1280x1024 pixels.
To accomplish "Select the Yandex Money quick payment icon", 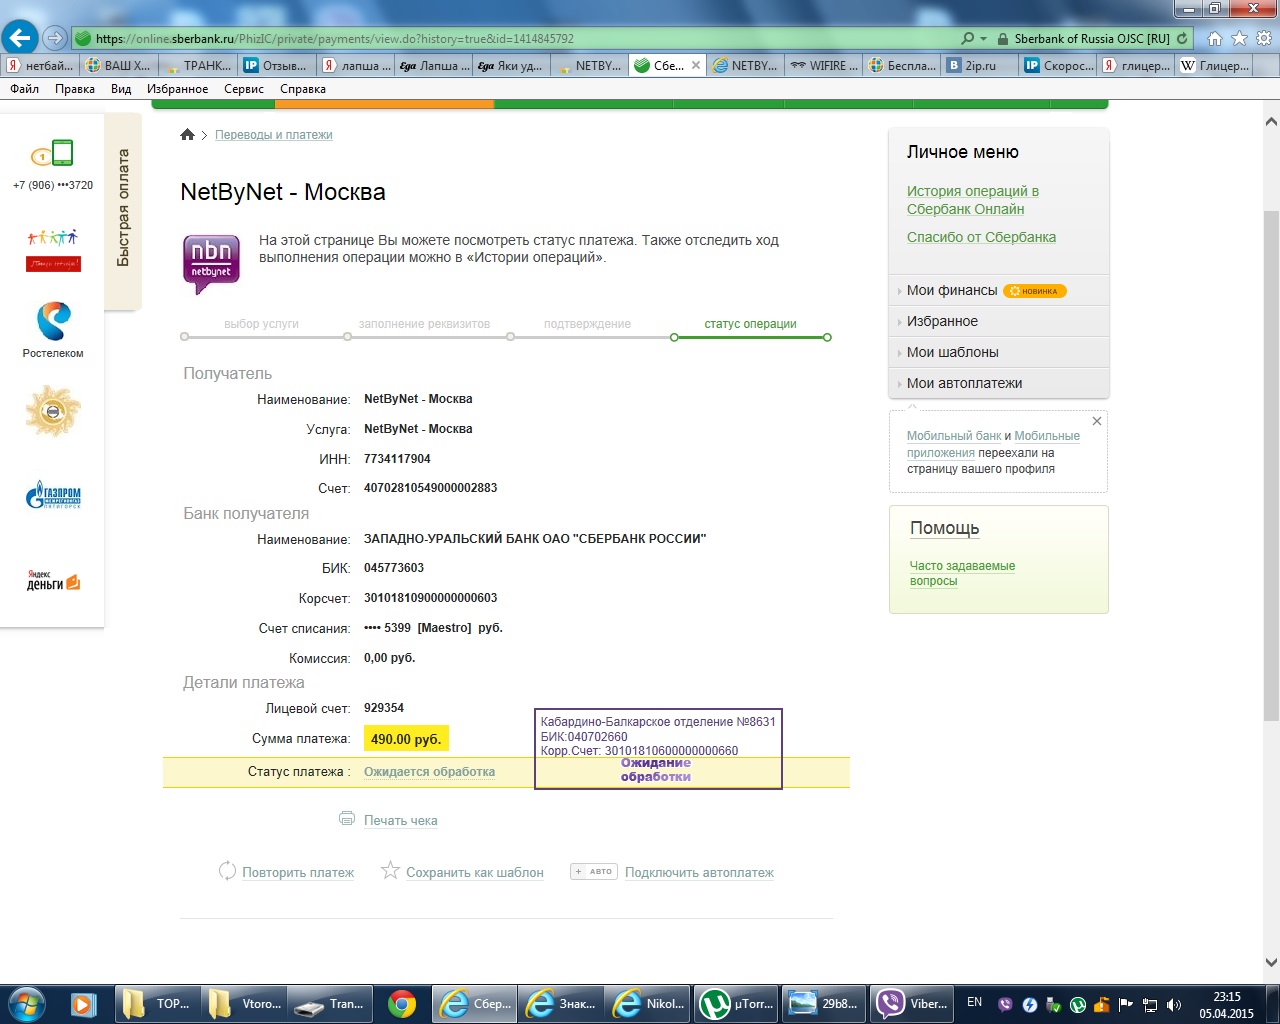I will pos(53,580).
